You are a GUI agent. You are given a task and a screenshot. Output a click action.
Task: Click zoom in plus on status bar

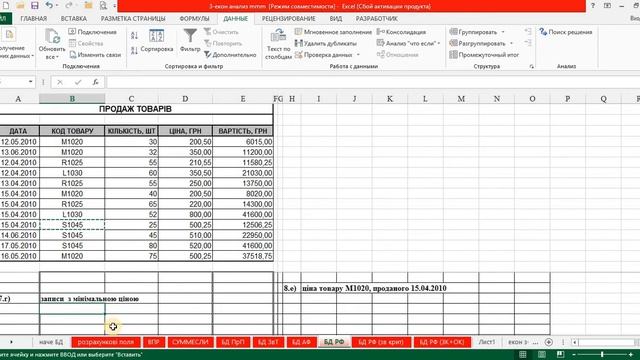pyautogui.click(x=631, y=354)
